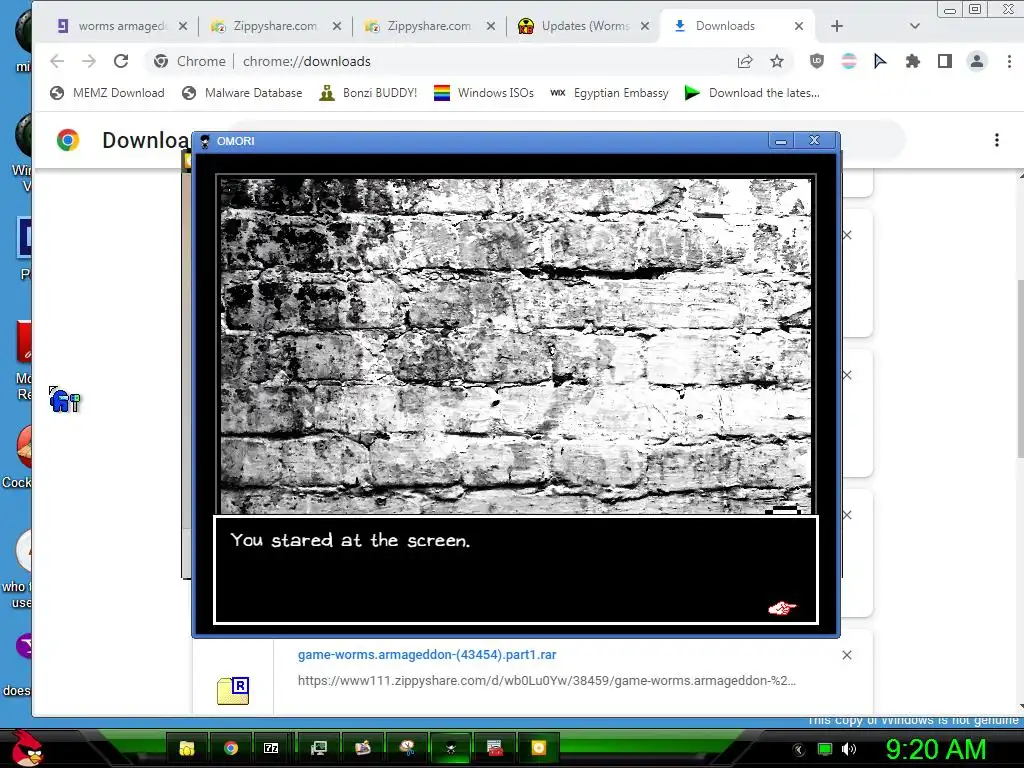Viewport: 1024px width, 768px height.
Task: Close the Updates (Worms) tab
Action: pyautogui.click(x=645, y=26)
